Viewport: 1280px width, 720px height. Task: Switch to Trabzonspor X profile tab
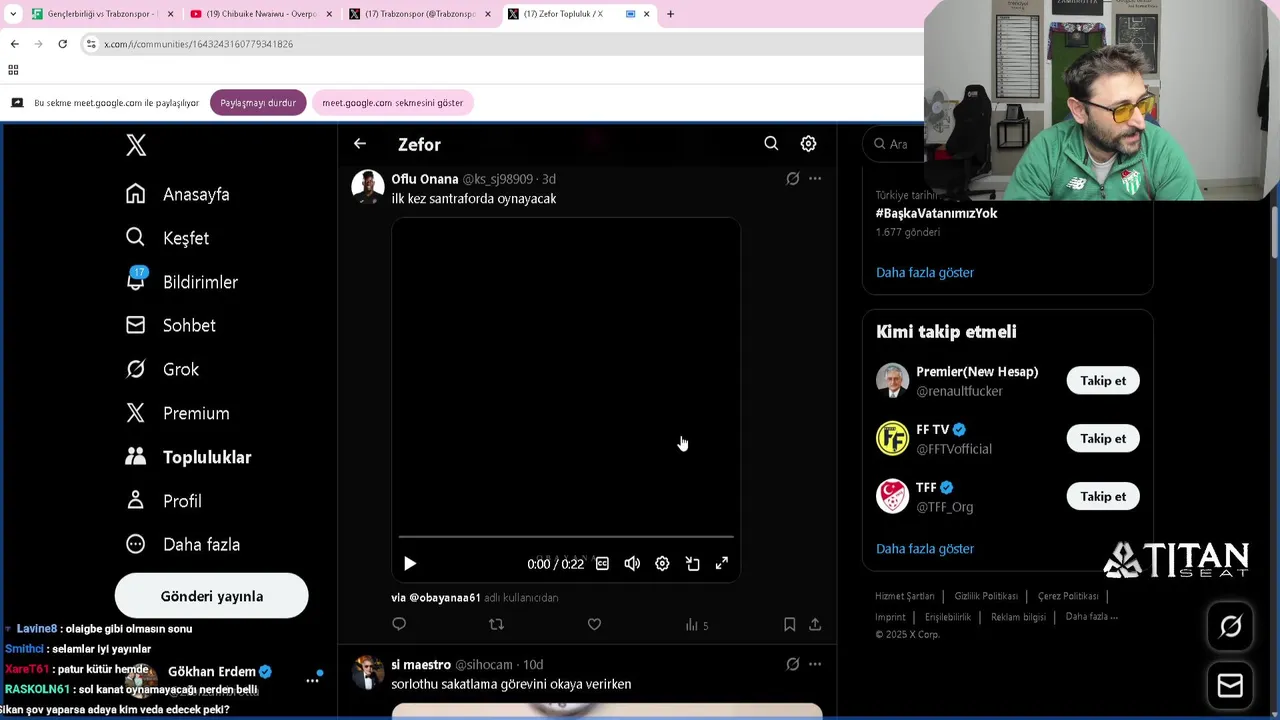pos(420,14)
